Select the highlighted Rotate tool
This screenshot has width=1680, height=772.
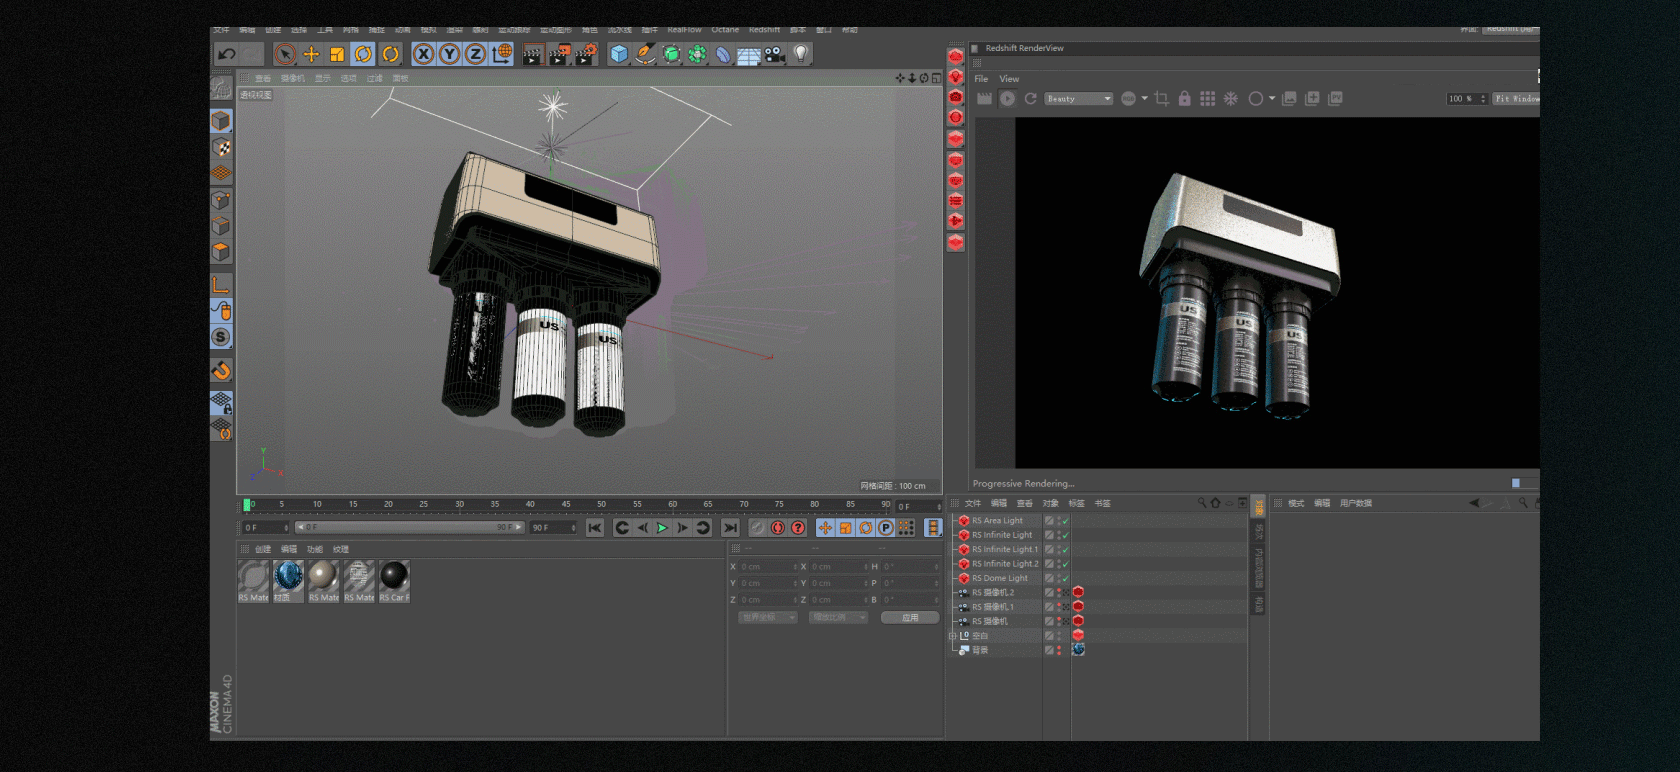tap(364, 54)
